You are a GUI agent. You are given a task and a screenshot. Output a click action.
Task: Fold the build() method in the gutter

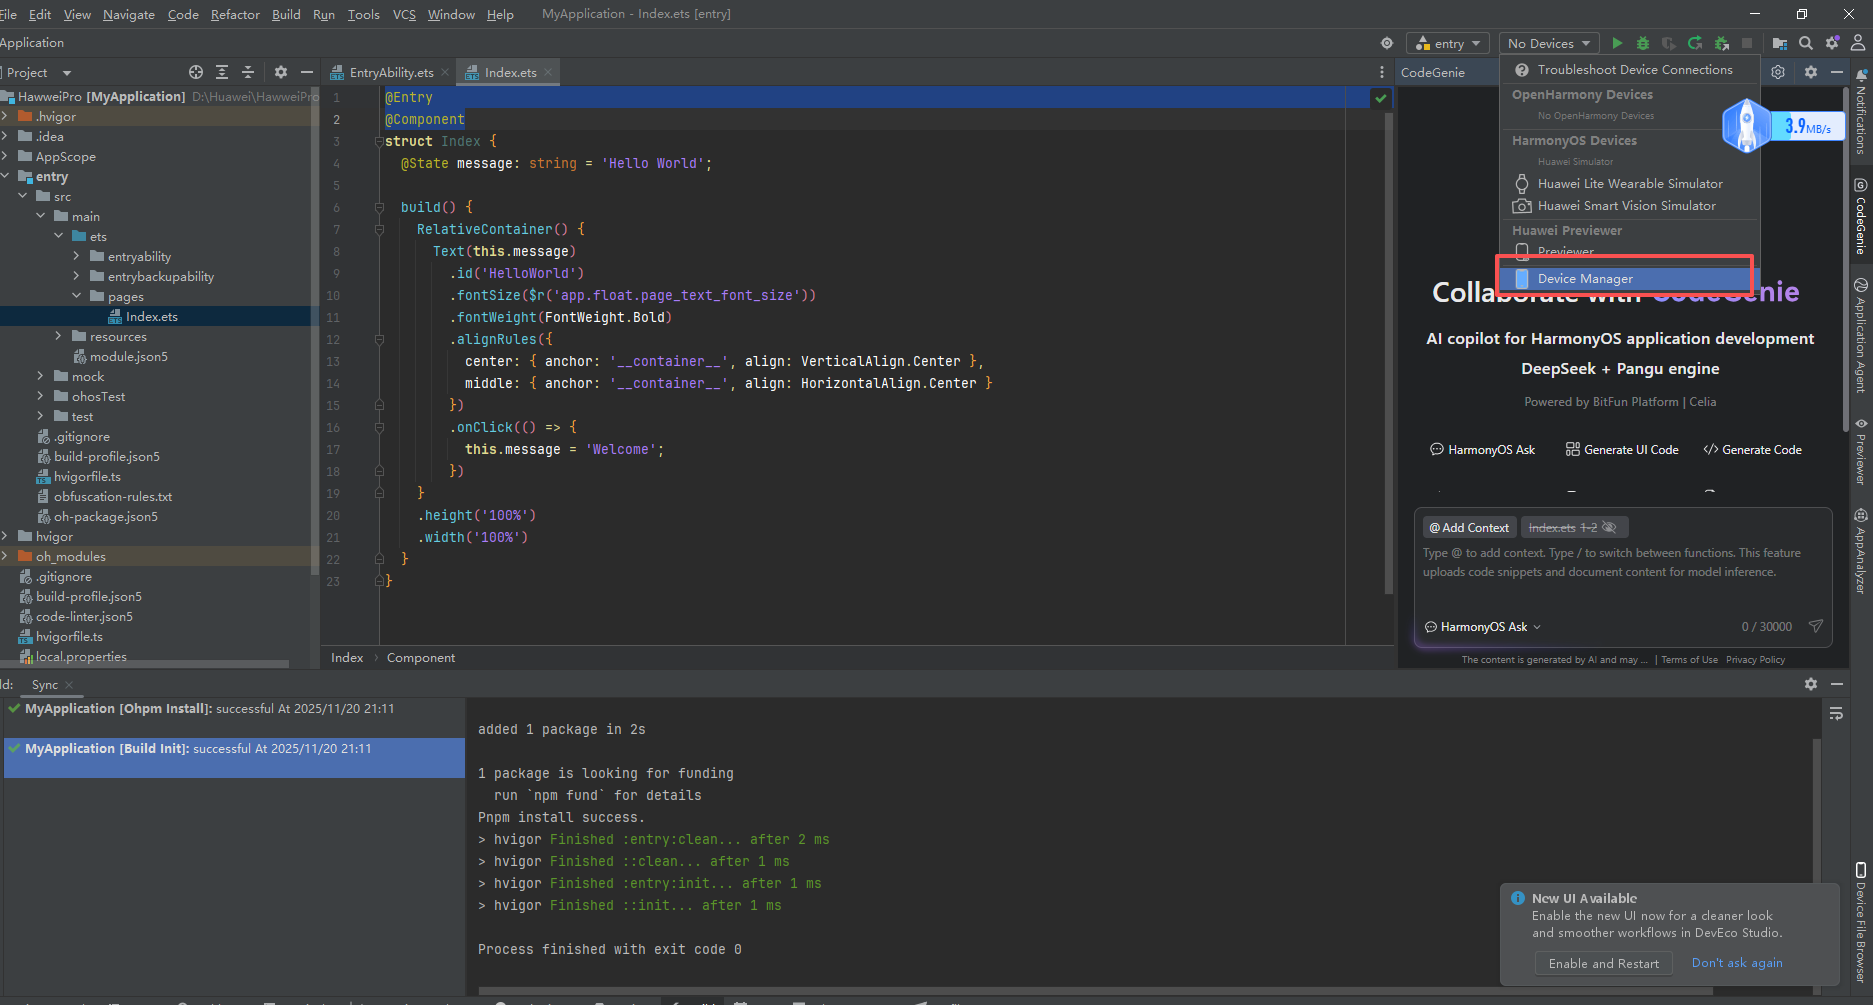point(379,207)
